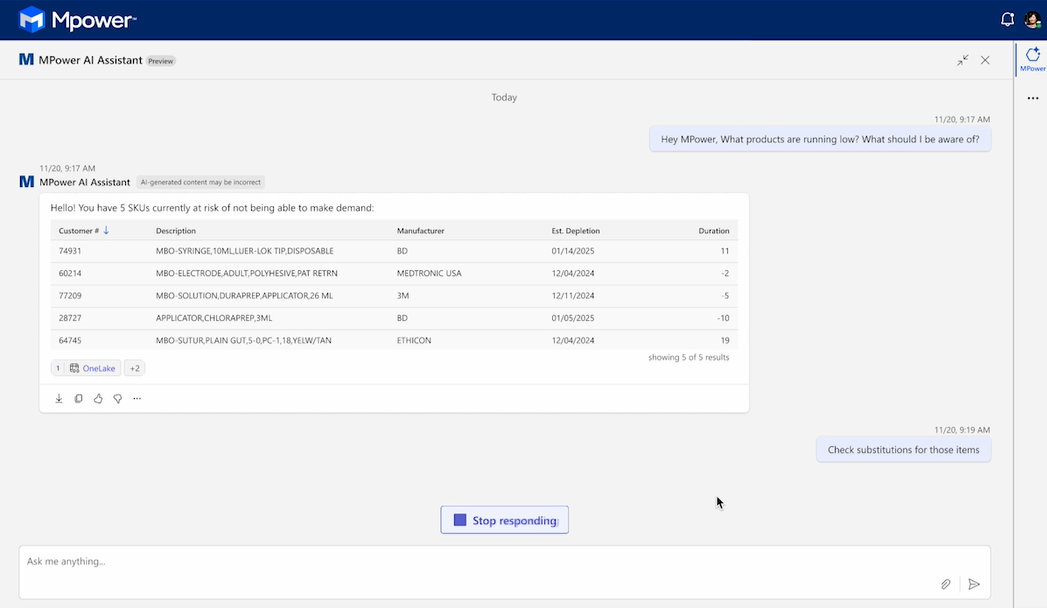Select customer number 77209
This screenshot has height=608, width=1047.
70,296
